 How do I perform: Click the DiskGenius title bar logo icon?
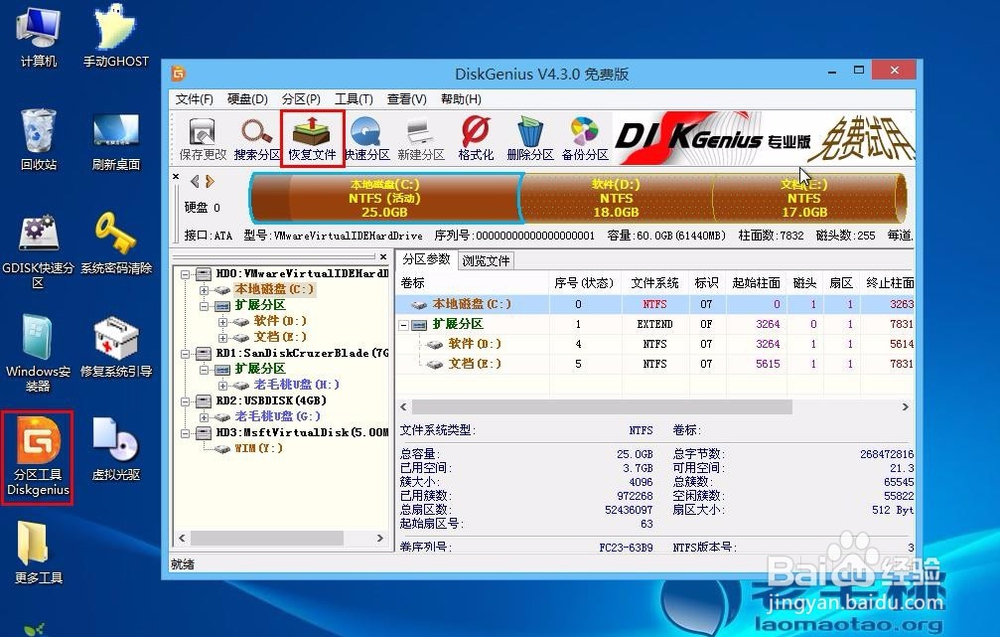[x=179, y=73]
